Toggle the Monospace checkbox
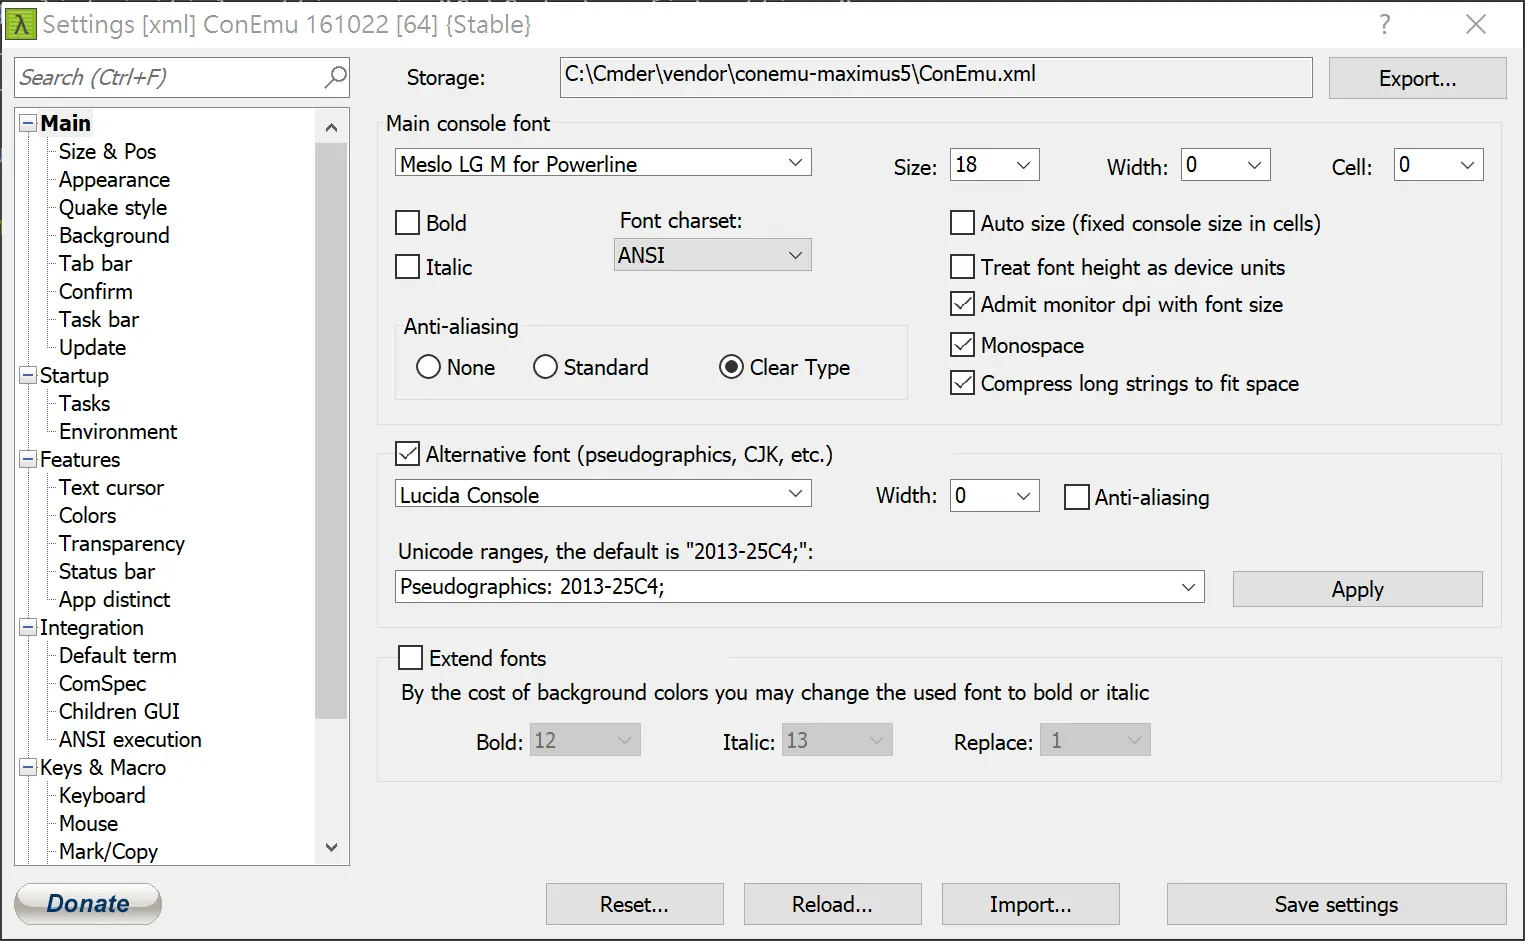 (x=962, y=345)
